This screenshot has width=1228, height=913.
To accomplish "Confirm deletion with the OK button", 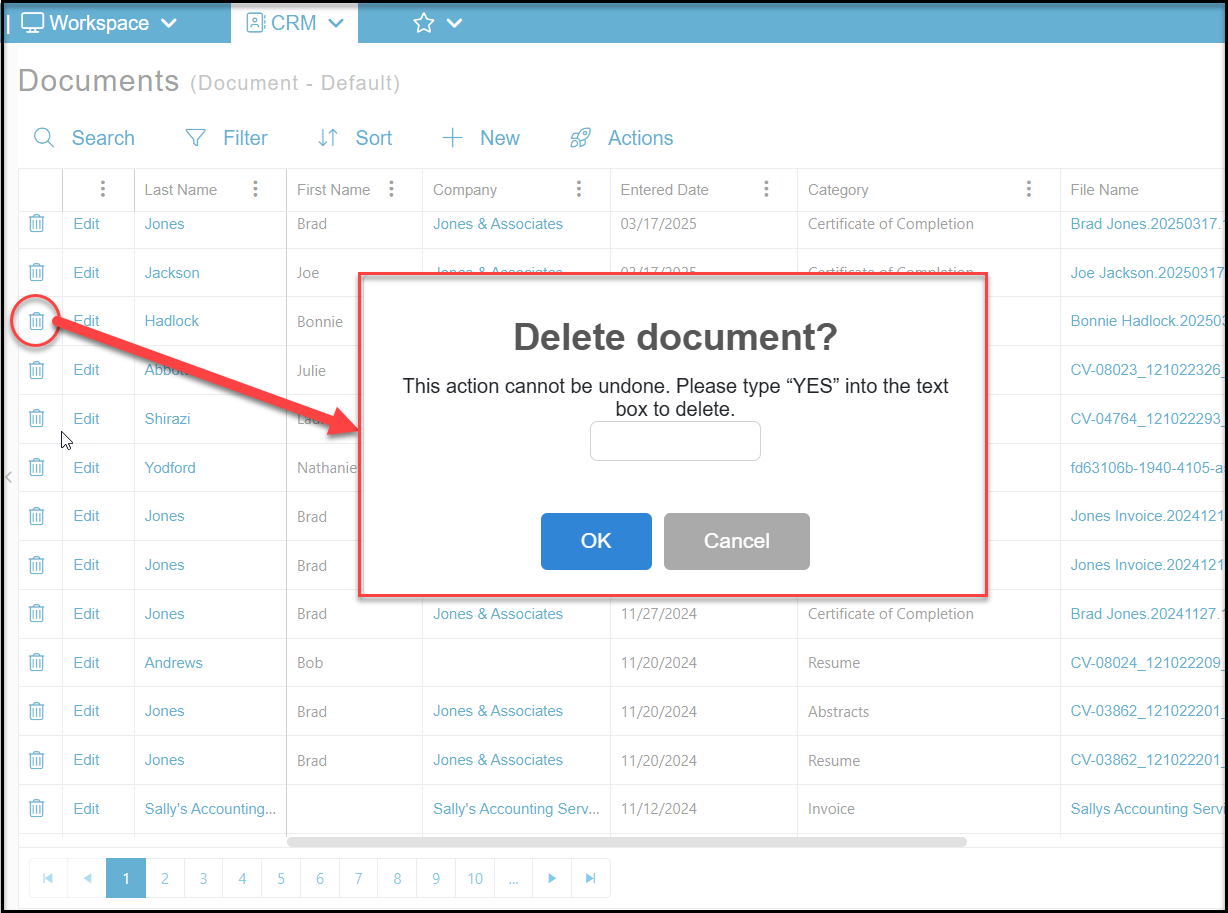I will 596,541.
